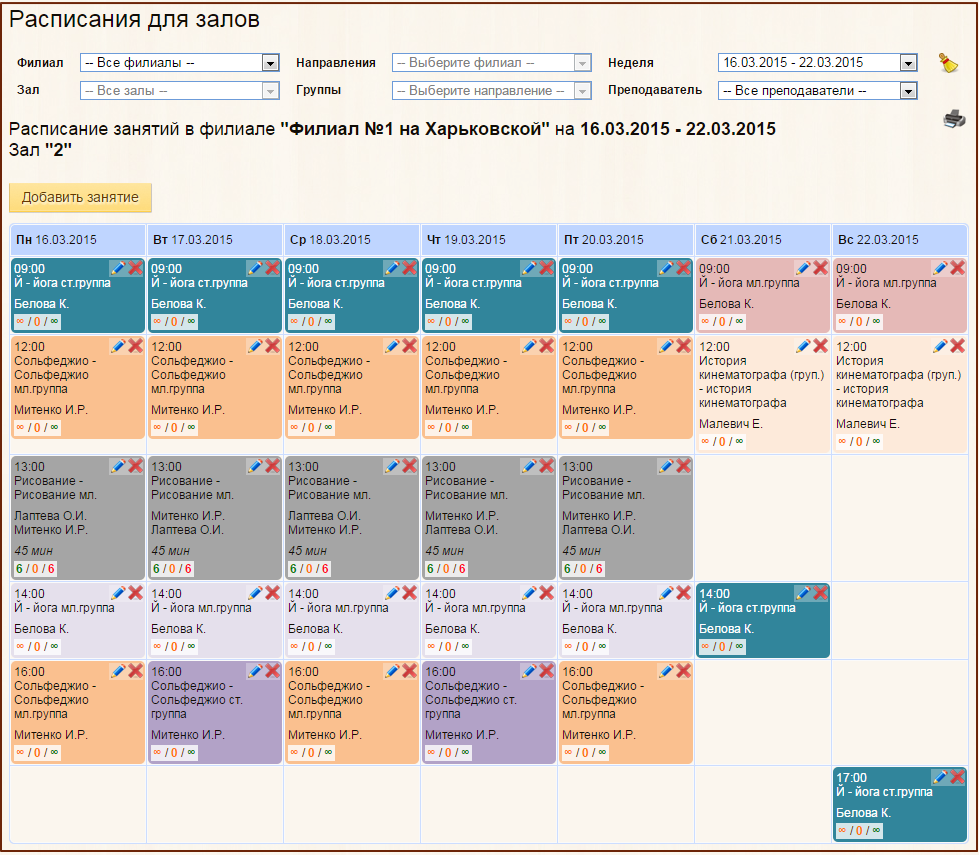
Task: Edit Sunday 17:00 yoga st. group
Action: (x=940, y=778)
